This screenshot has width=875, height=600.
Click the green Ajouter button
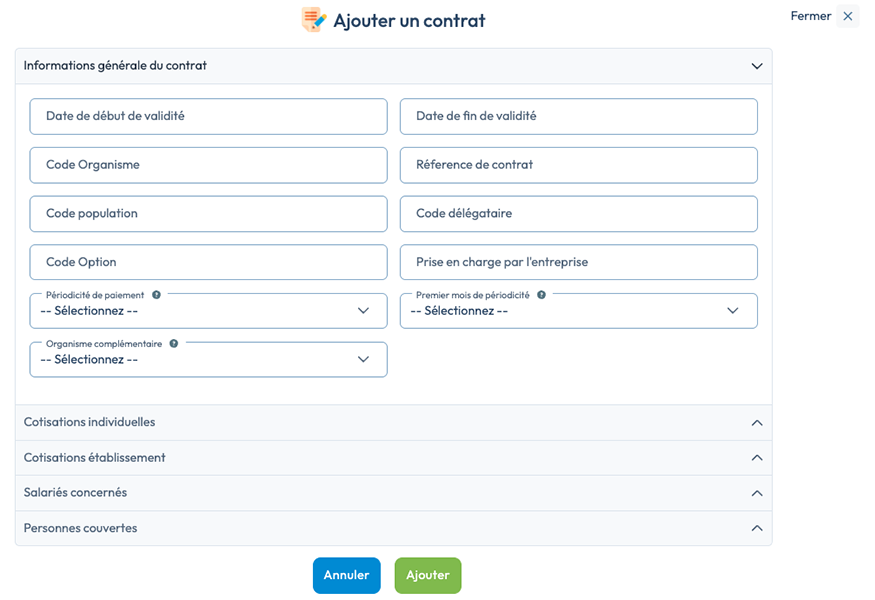[428, 575]
